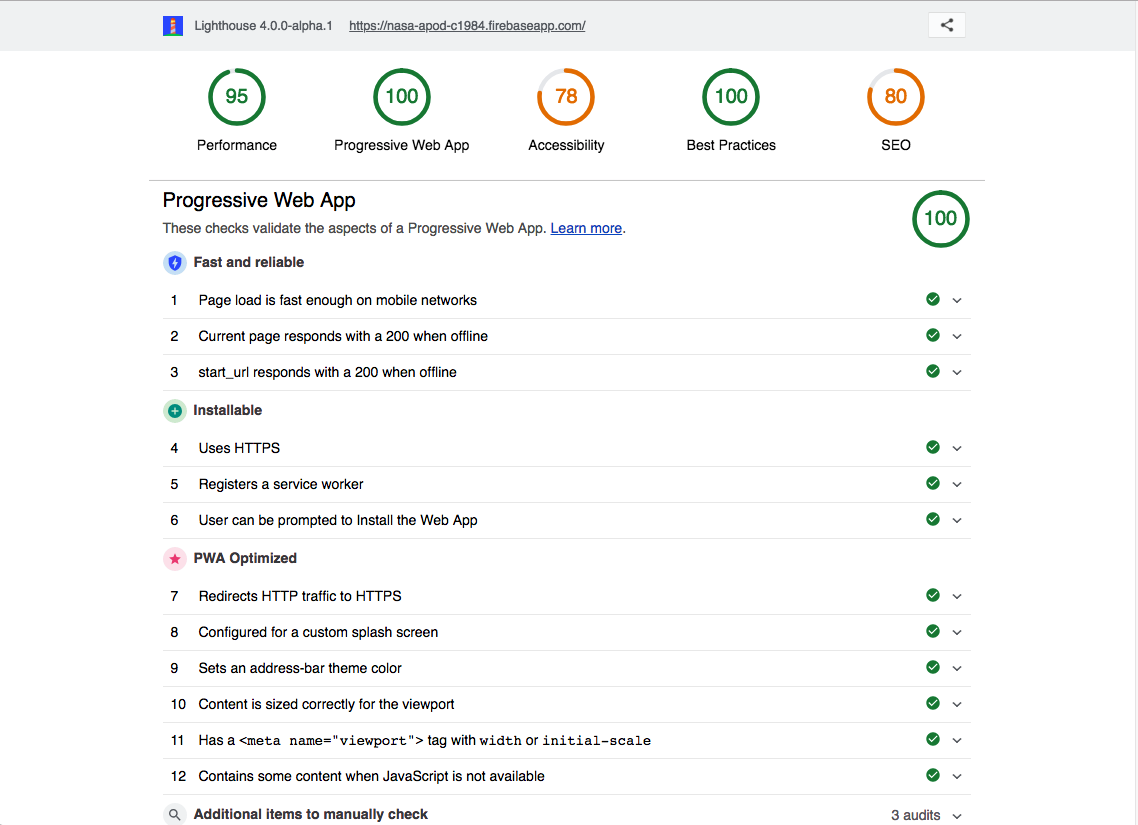Expand Current page responds with 200 offline

click(957, 336)
